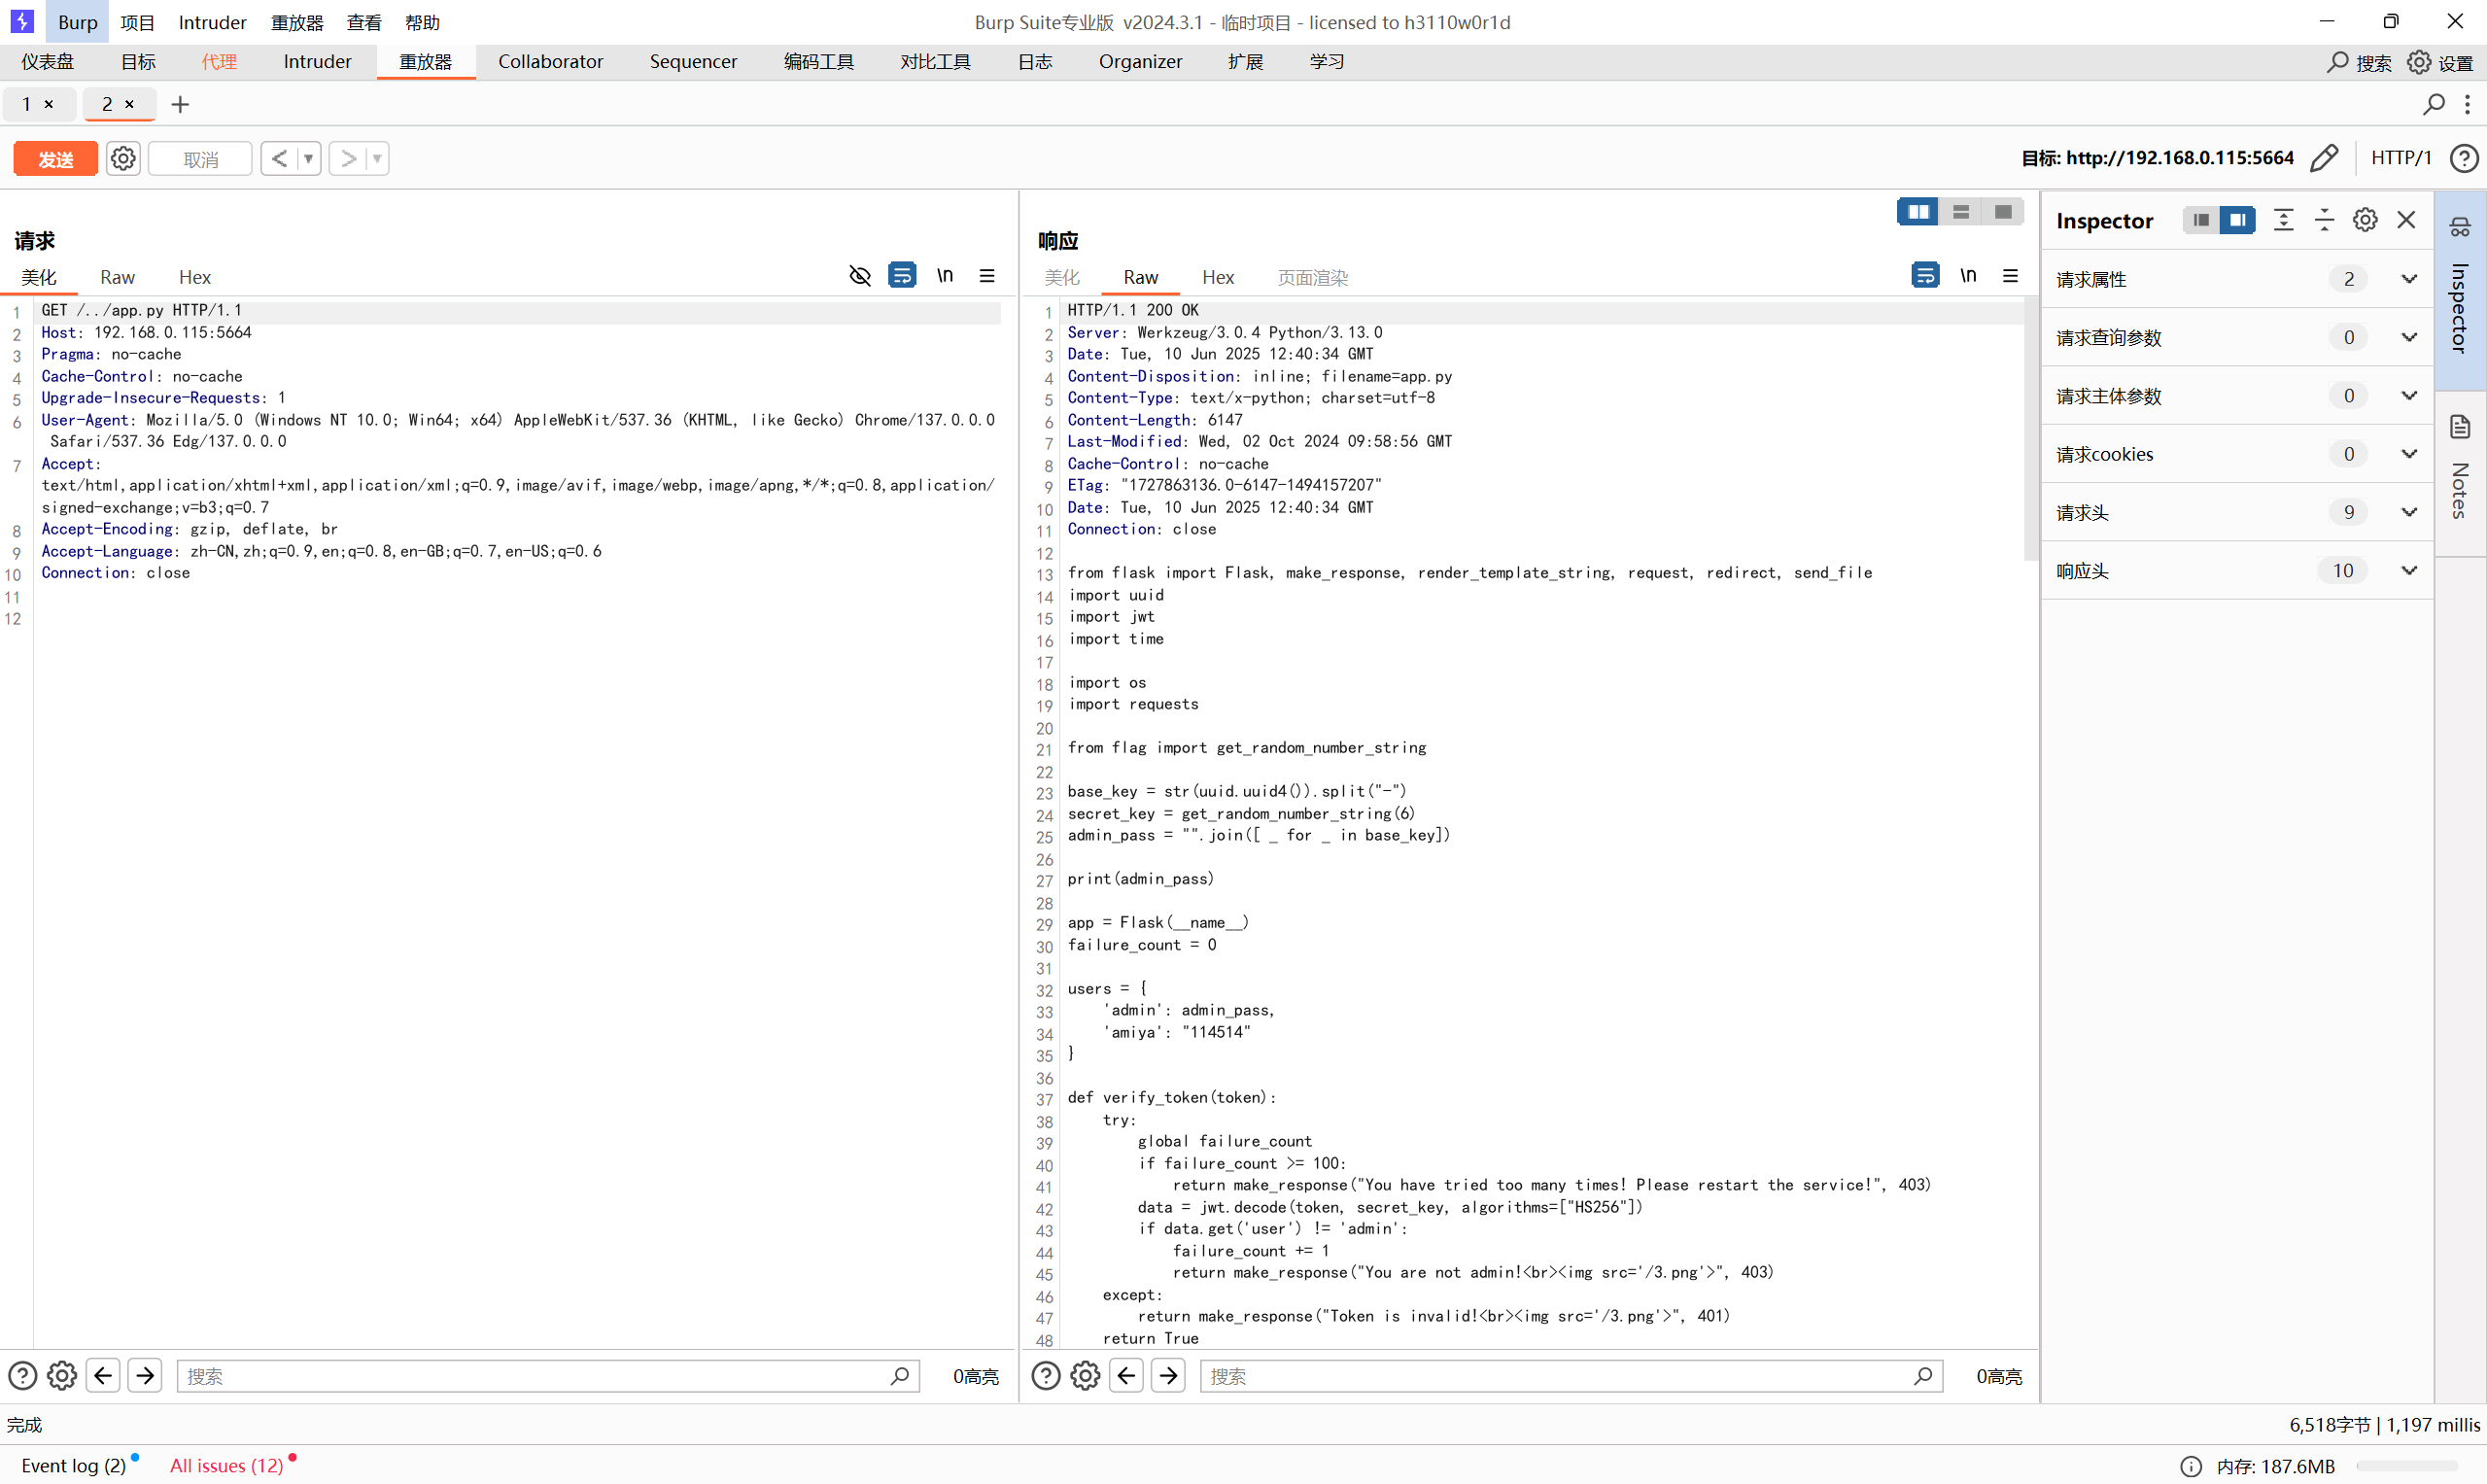Open Burp settings in top bar
Viewport: 2487px width, 1484px height.
(2440, 62)
